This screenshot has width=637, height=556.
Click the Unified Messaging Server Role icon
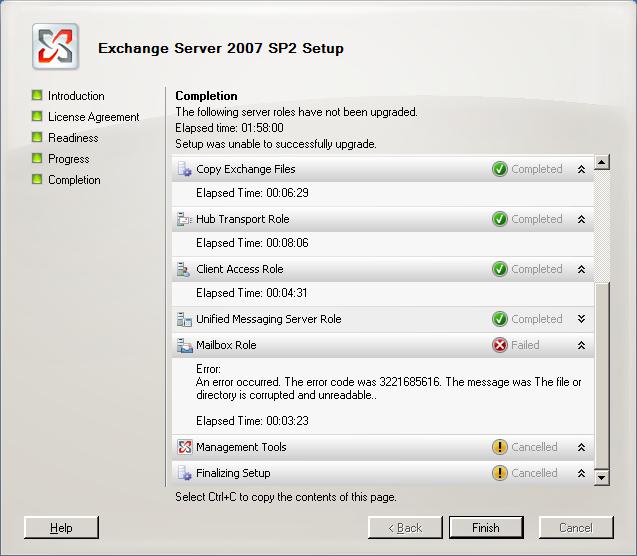(x=184, y=319)
